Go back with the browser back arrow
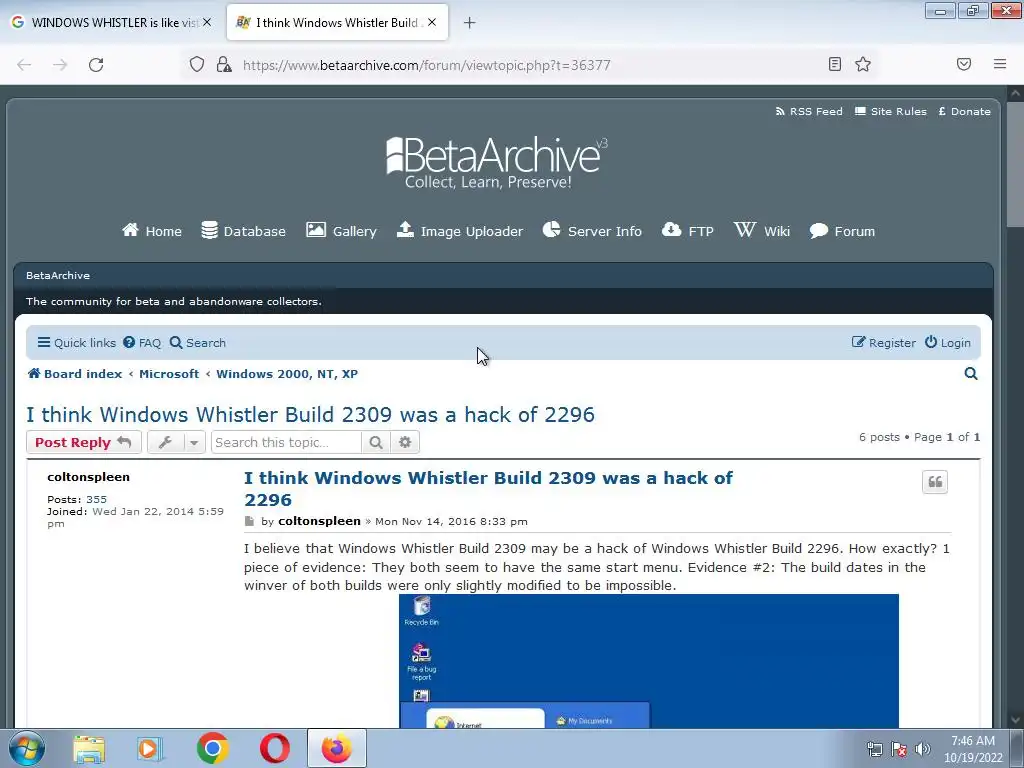Image resolution: width=1024 pixels, height=768 pixels. (x=24, y=65)
